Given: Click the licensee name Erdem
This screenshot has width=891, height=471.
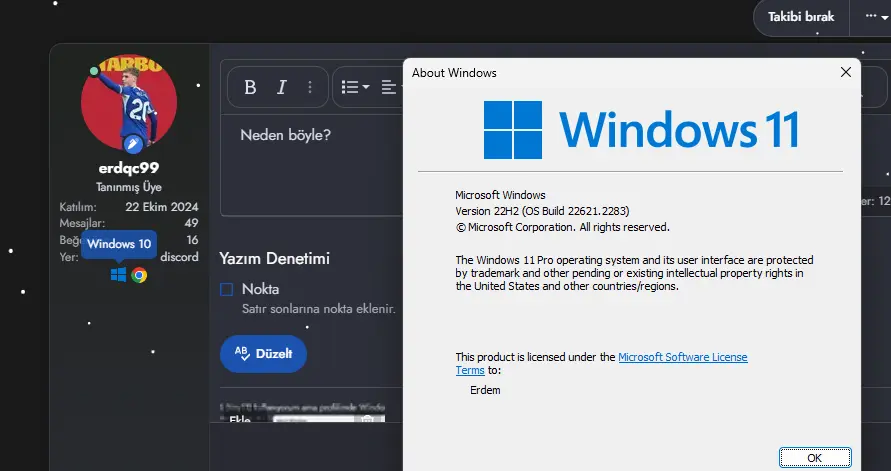Looking at the screenshot, I should point(485,390).
